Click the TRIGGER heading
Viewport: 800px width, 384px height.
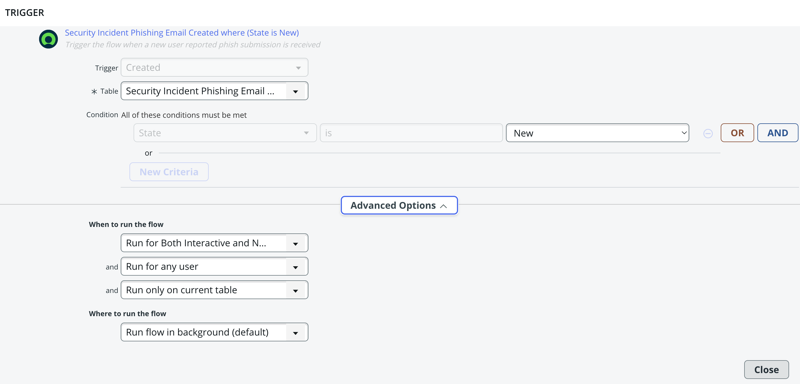pos(24,13)
